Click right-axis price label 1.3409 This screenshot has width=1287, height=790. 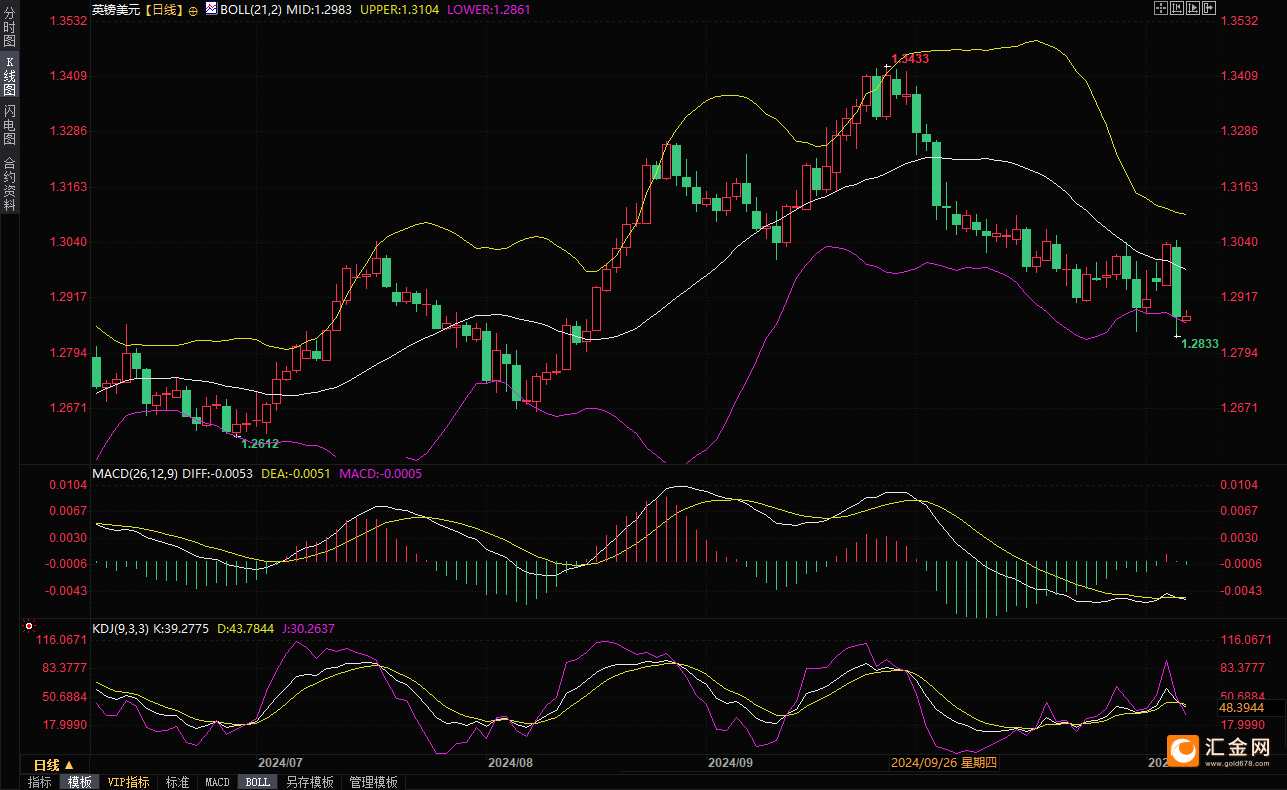click(1239, 75)
